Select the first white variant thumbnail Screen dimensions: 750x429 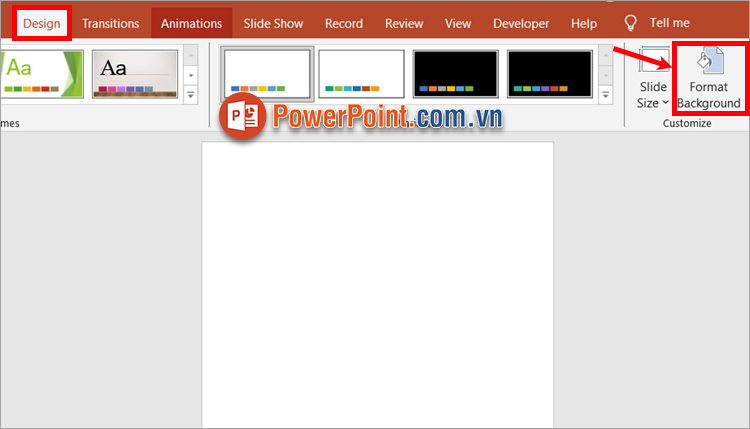pyautogui.click(x=267, y=73)
